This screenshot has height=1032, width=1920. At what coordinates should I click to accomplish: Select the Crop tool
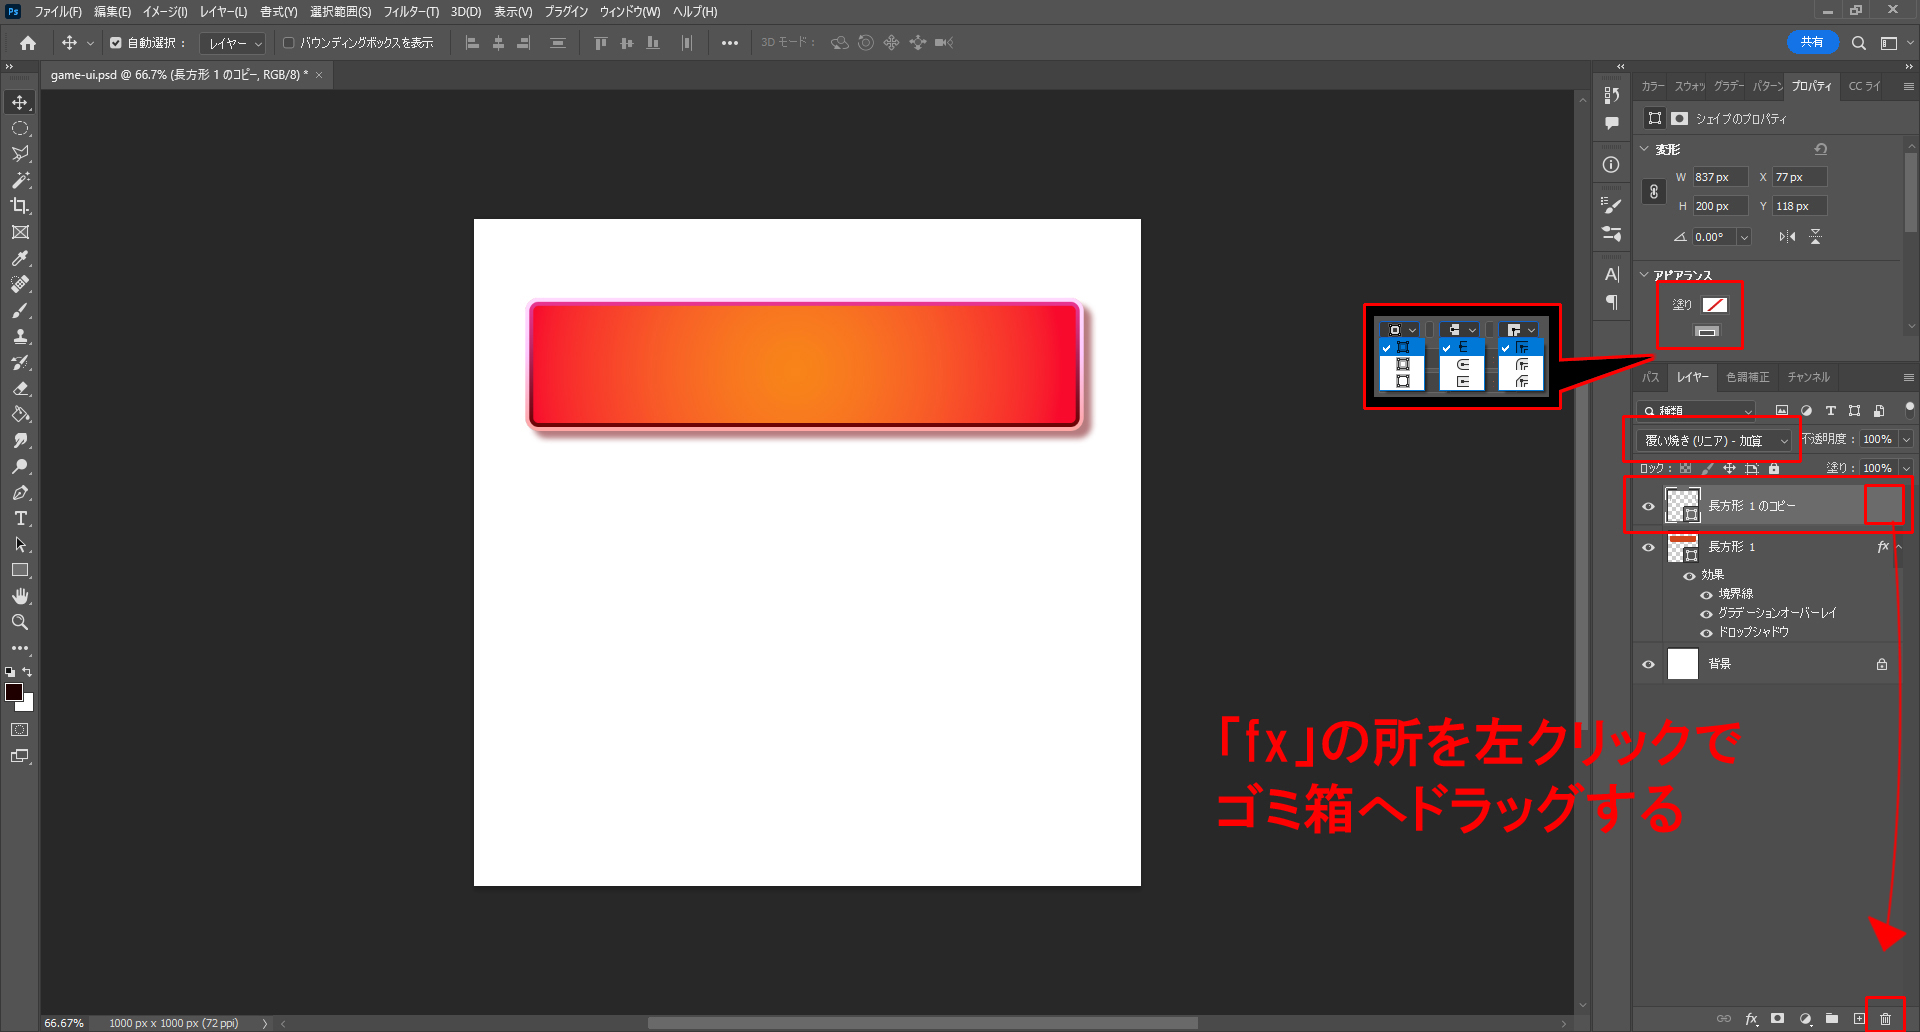[20, 206]
